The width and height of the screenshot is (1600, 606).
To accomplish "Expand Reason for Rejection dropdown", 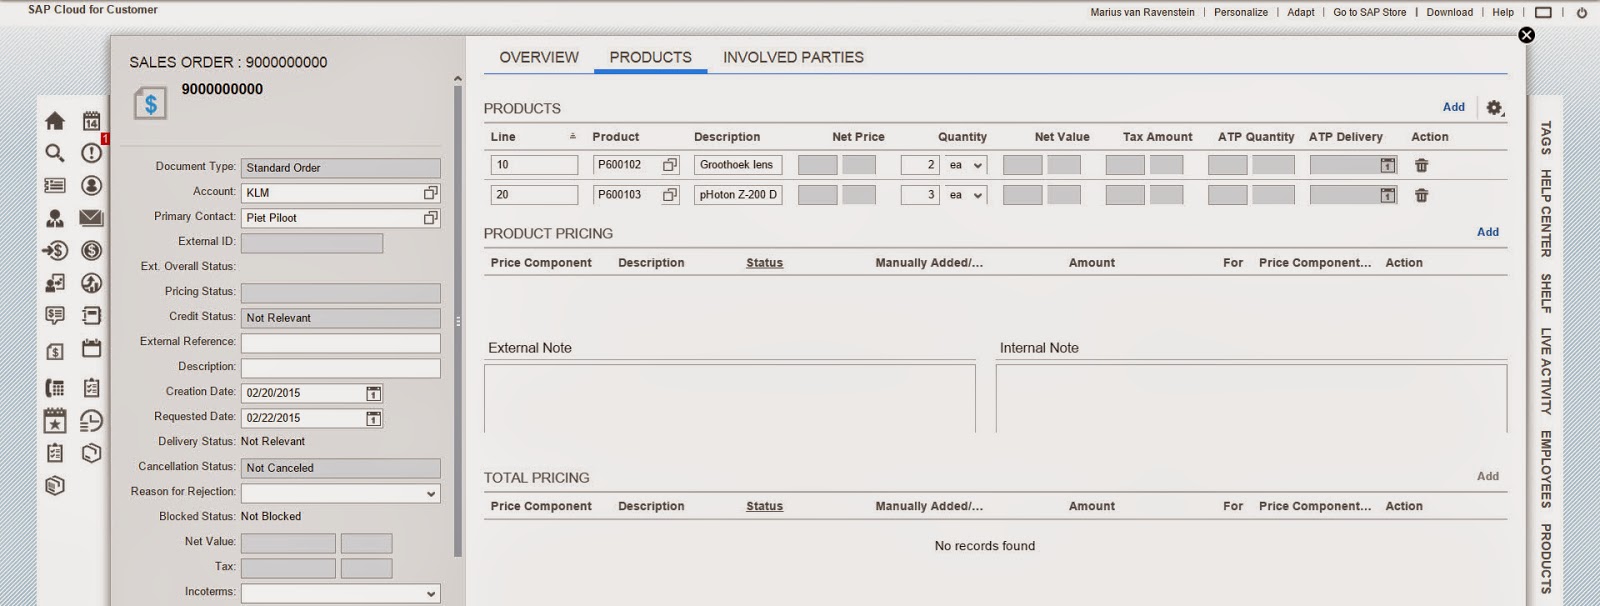I will (x=431, y=493).
